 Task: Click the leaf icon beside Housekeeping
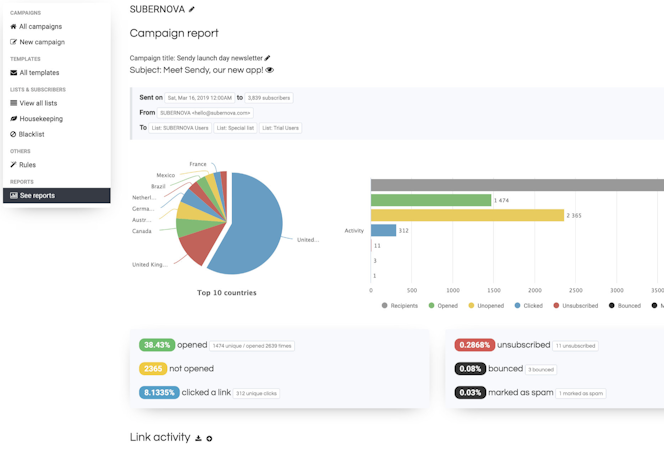(x=14, y=119)
